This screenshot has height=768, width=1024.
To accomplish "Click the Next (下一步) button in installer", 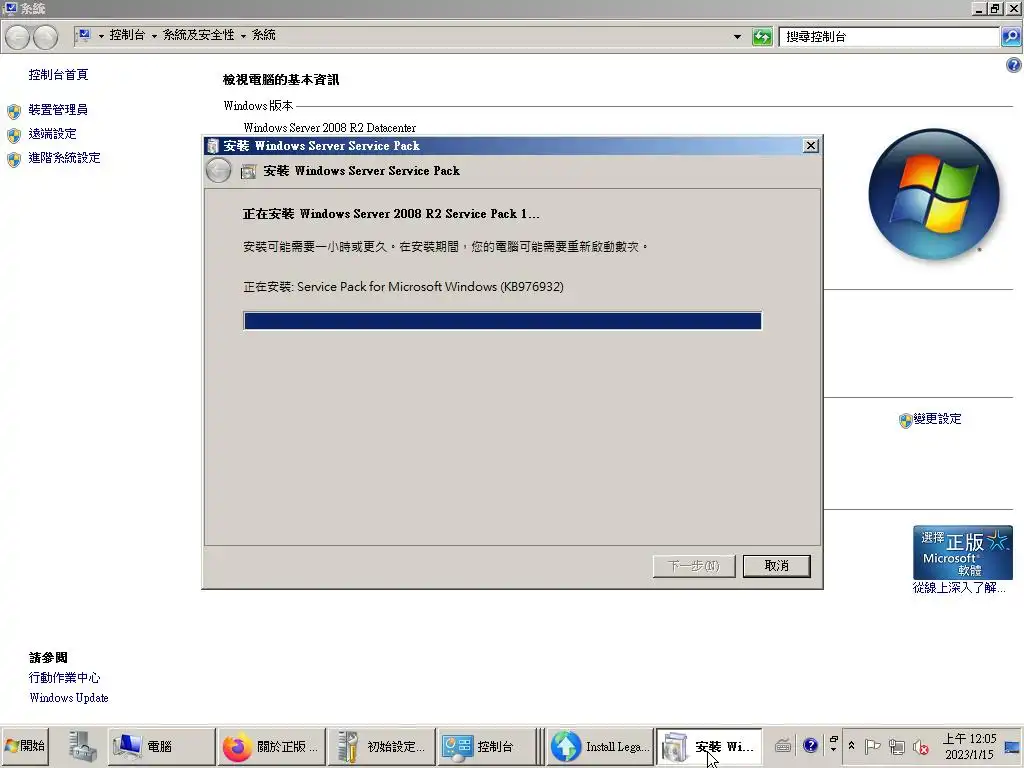I will click(694, 566).
